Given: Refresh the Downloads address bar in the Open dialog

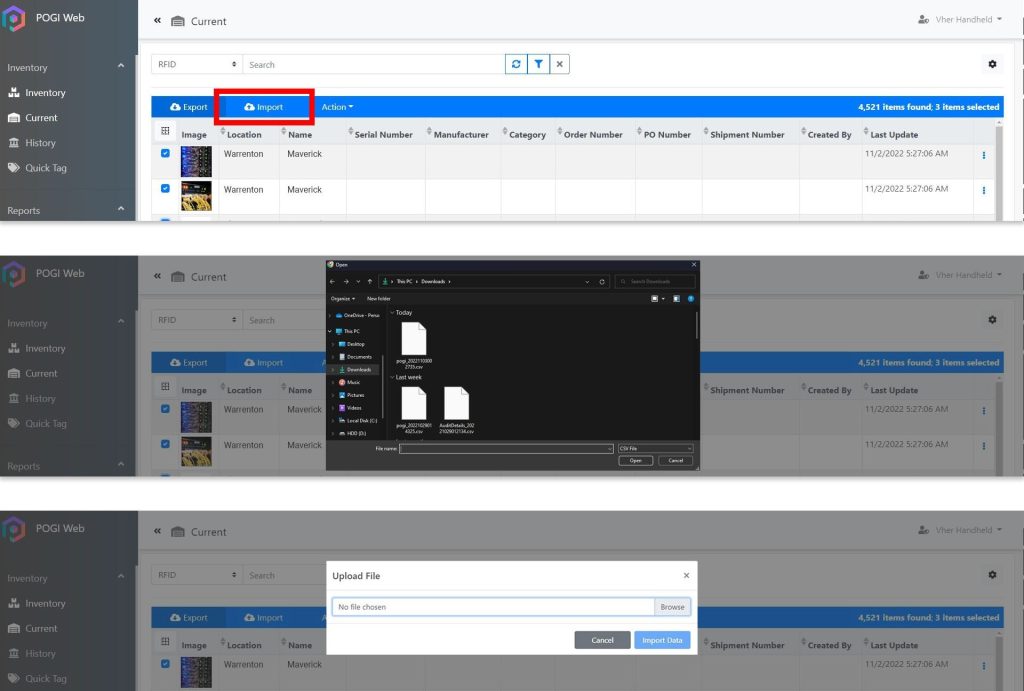Looking at the screenshot, I should [602, 282].
